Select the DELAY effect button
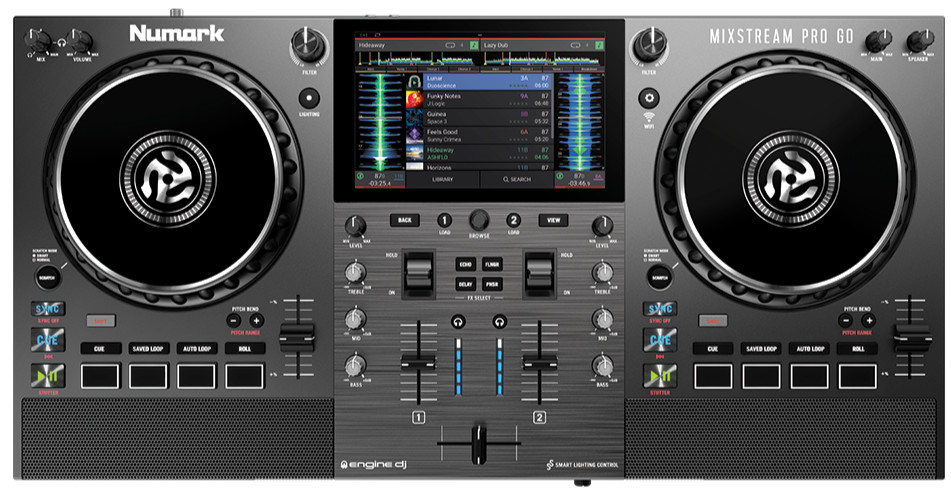This screenshot has height=500, width=951. [466, 284]
